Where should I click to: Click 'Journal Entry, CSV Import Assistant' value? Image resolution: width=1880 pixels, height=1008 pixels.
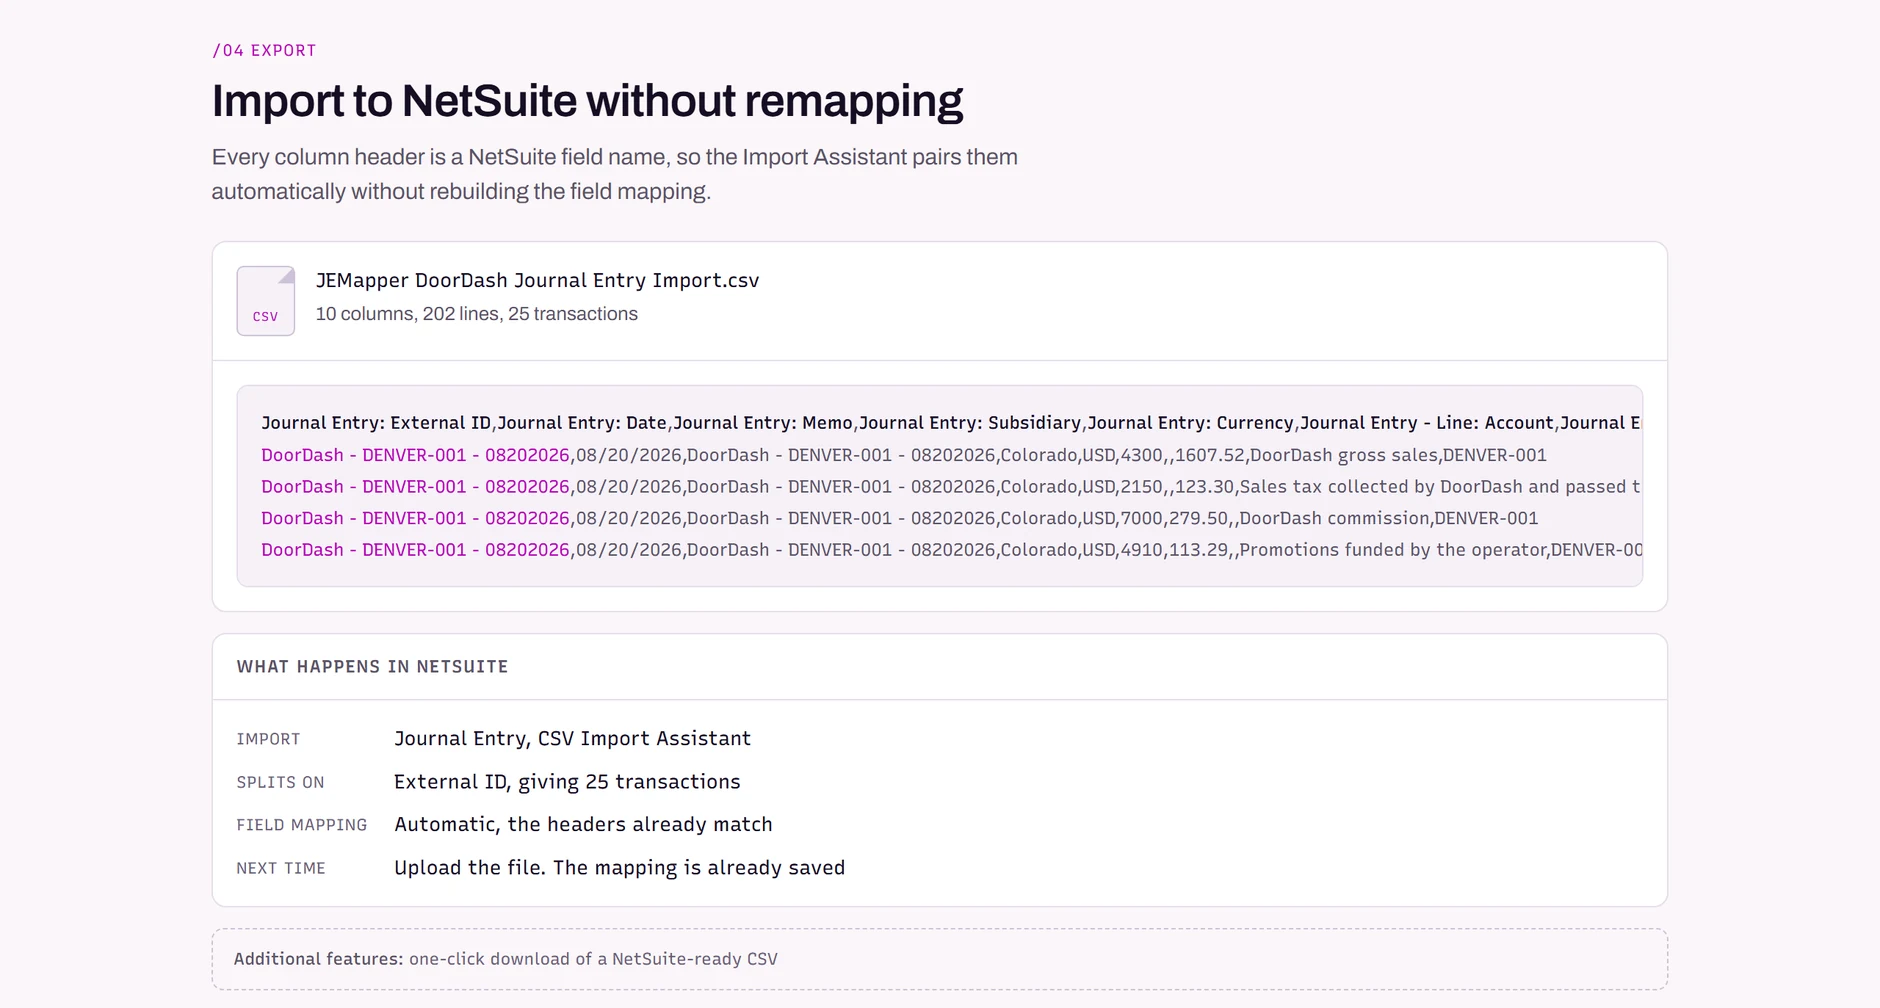[572, 739]
